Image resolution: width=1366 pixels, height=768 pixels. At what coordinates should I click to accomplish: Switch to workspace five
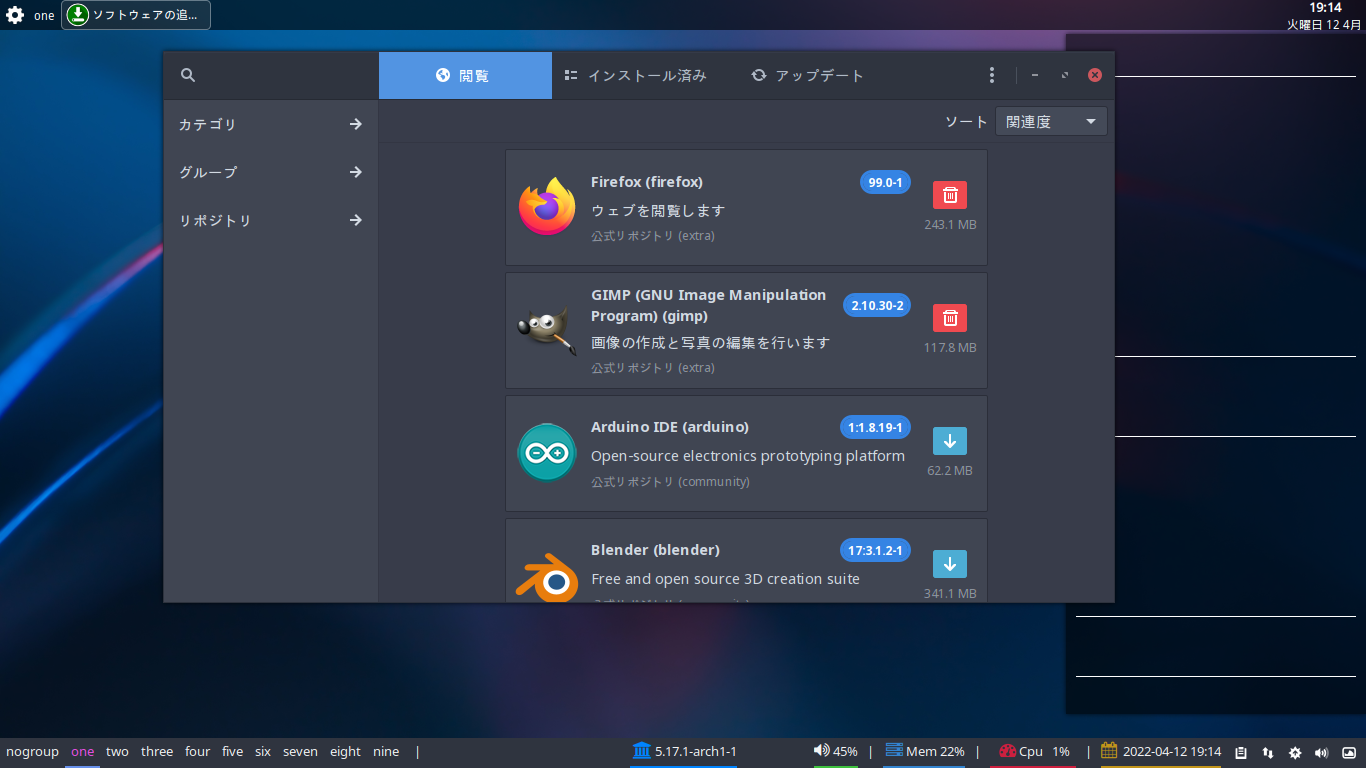232,752
